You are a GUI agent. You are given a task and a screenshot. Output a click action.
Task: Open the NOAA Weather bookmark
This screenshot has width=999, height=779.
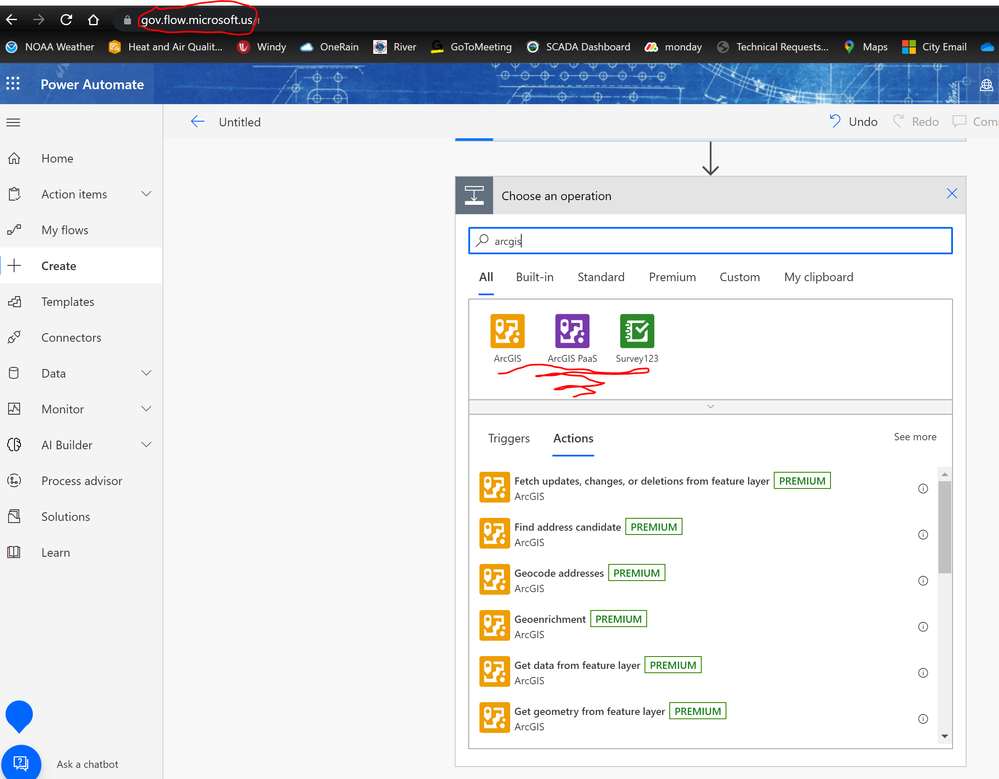50,46
